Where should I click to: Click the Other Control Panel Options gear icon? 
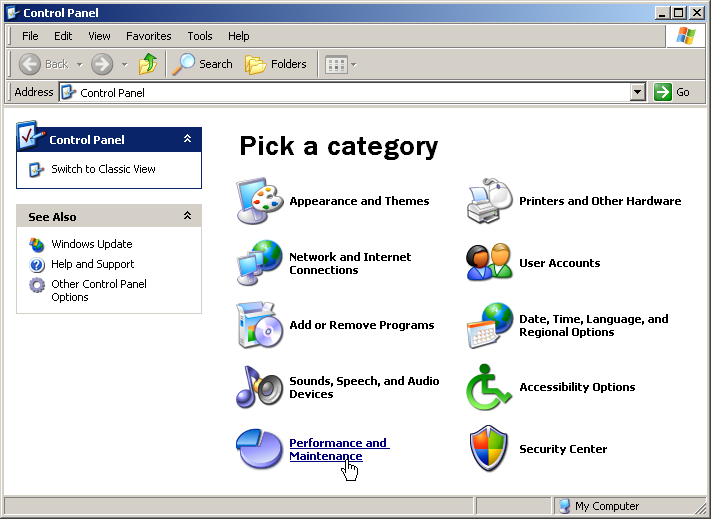click(37, 285)
